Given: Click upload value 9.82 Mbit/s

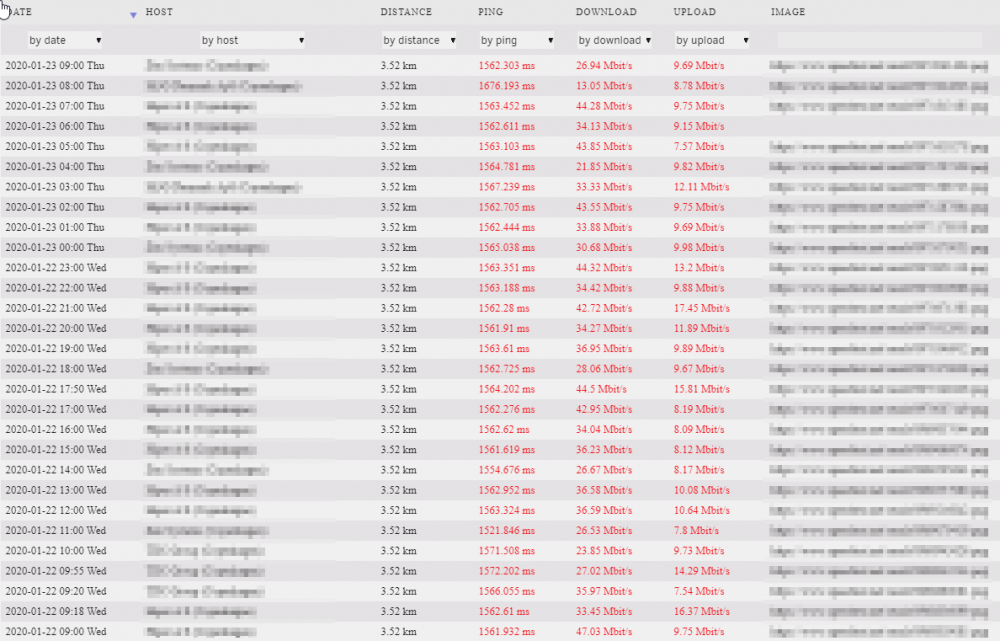Looking at the screenshot, I should [699, 166].
